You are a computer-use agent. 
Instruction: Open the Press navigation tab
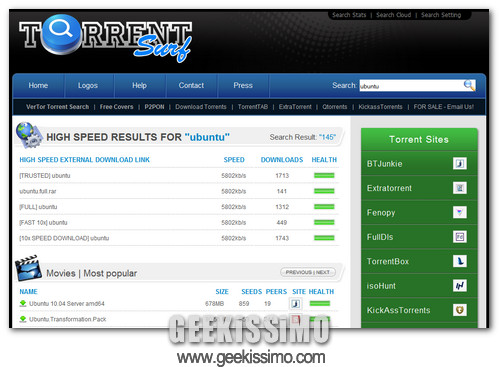243,85
